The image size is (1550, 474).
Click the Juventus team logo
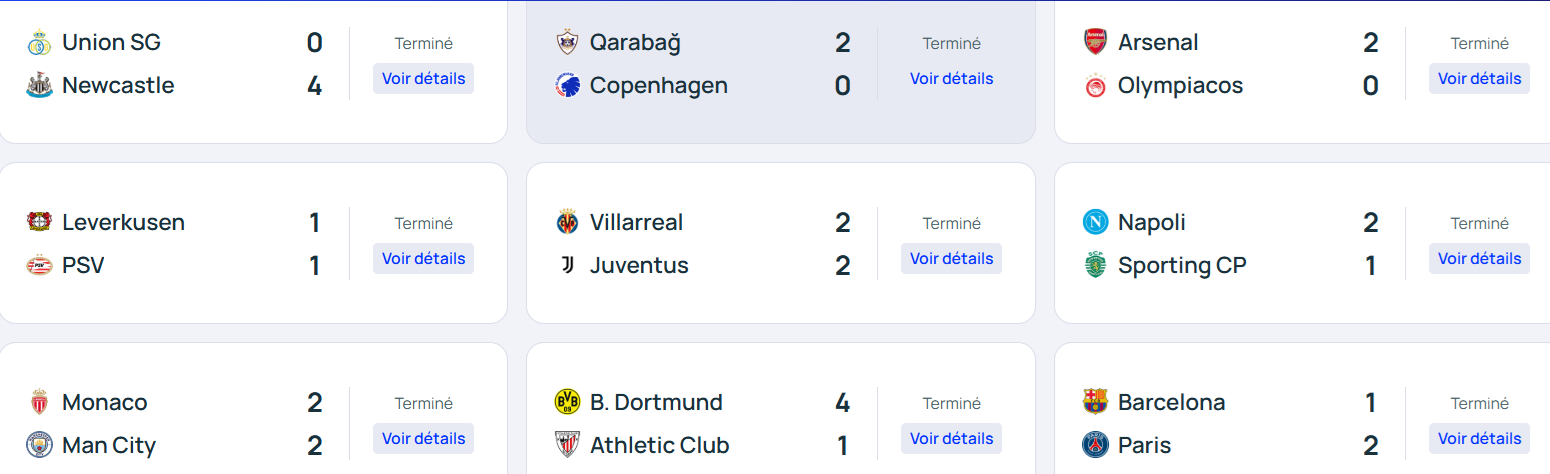click(567, 266)
